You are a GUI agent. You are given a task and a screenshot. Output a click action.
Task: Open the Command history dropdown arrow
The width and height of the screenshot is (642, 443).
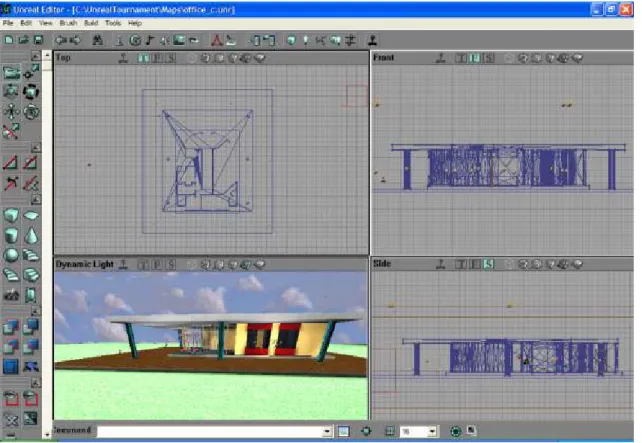(x=327, y=432)
